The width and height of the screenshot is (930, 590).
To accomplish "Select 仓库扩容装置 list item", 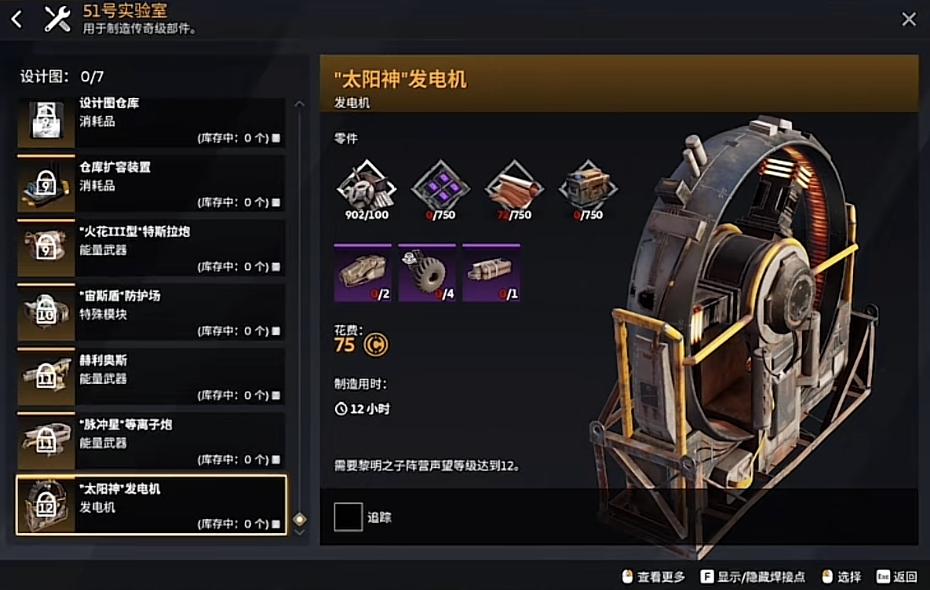I will [151, 185].
